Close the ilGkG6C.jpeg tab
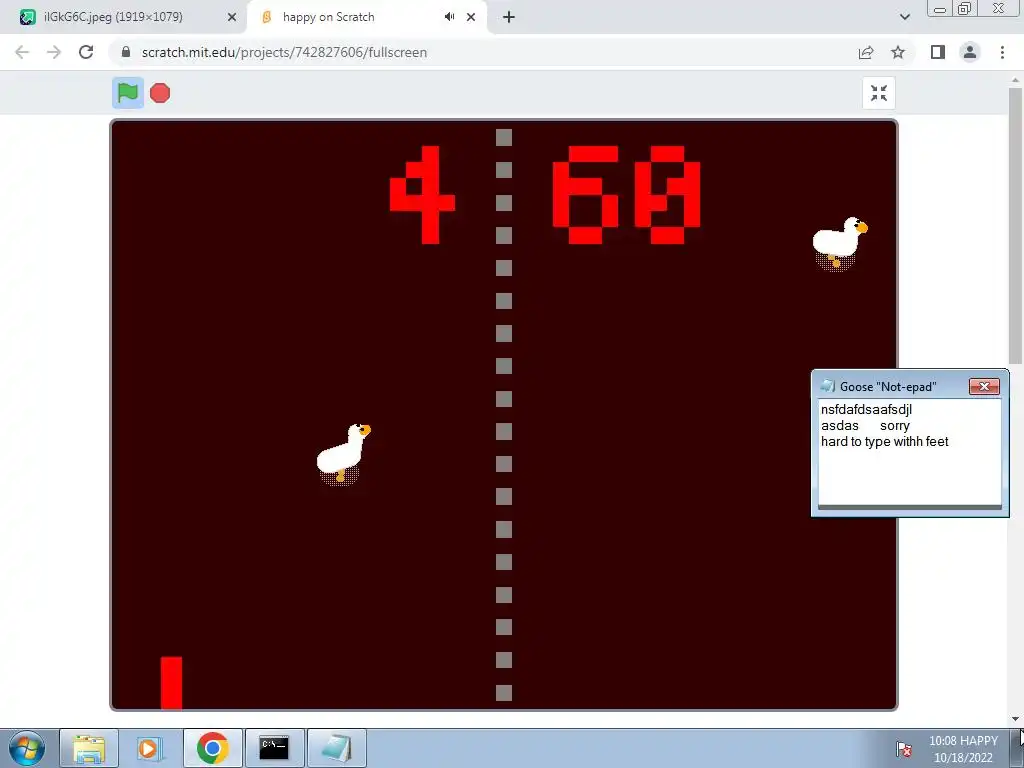Viewport: 1024px width, 768px height. [232, 17]
